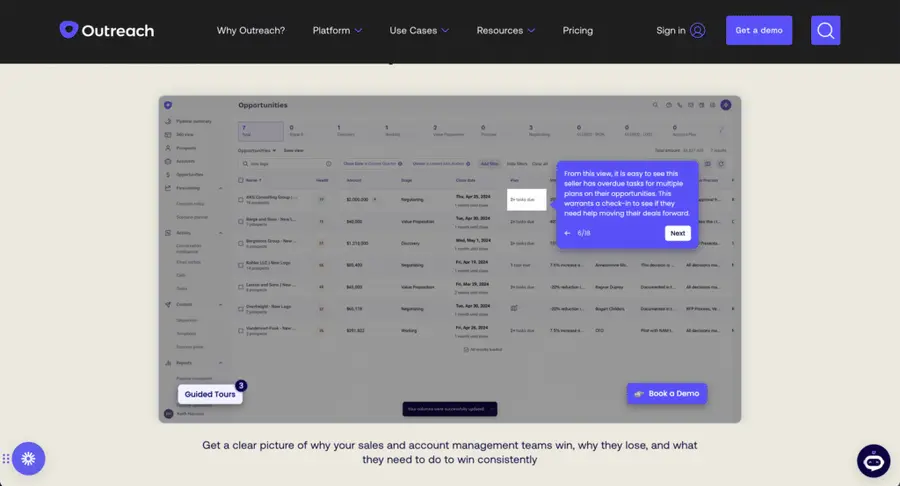This screenshot has width=900, height=486.
Task: Collapse the Content sidebar section chevron
Action: click(x=220, y=305)
